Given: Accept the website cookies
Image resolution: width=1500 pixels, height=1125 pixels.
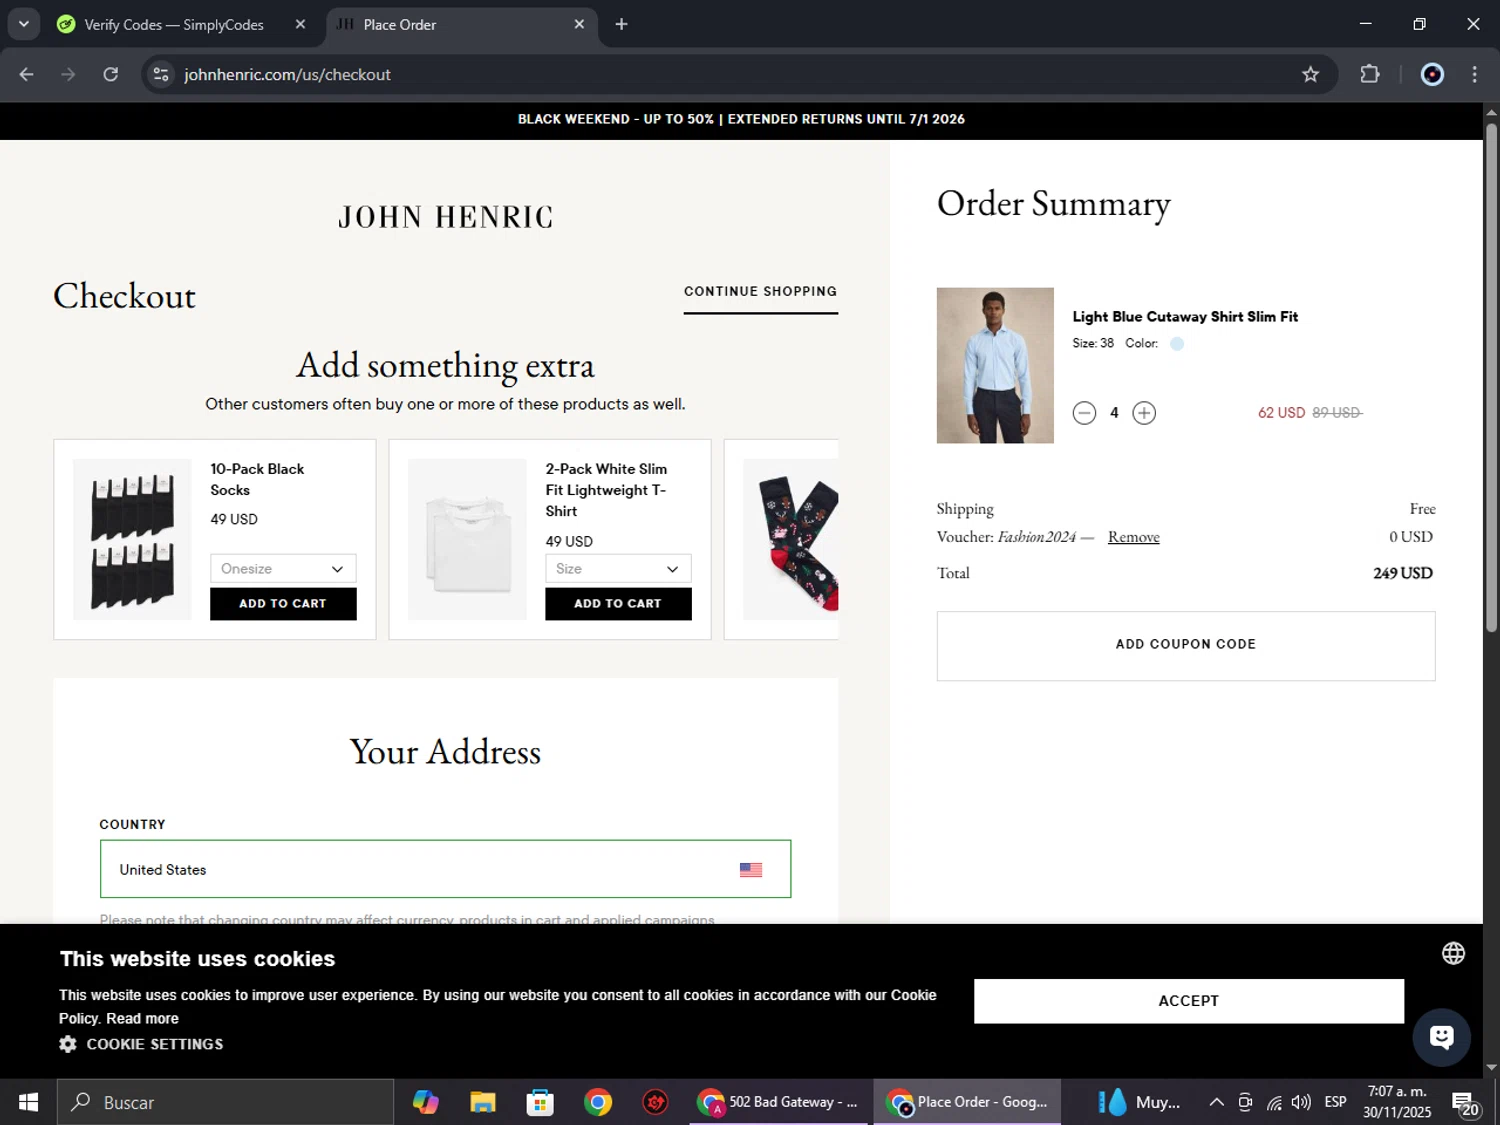Looking at the screenshot, I should point(1188,1001).
